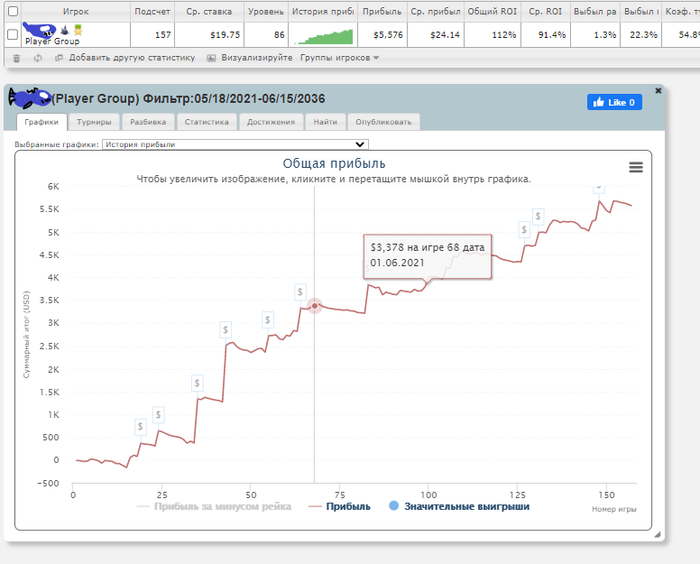Click the picture icon next to Визуализируйте
This screenshot has width=700, height=564.
click(x=211, y=58)
